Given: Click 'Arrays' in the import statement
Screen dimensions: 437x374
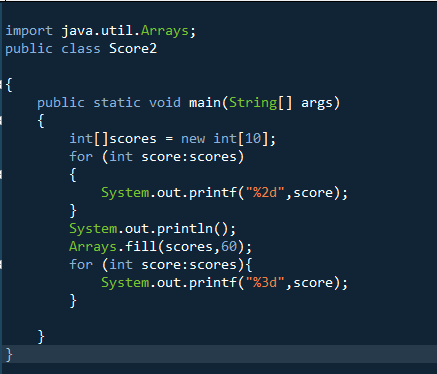Looking at the screenshot, I should (165, 32).
